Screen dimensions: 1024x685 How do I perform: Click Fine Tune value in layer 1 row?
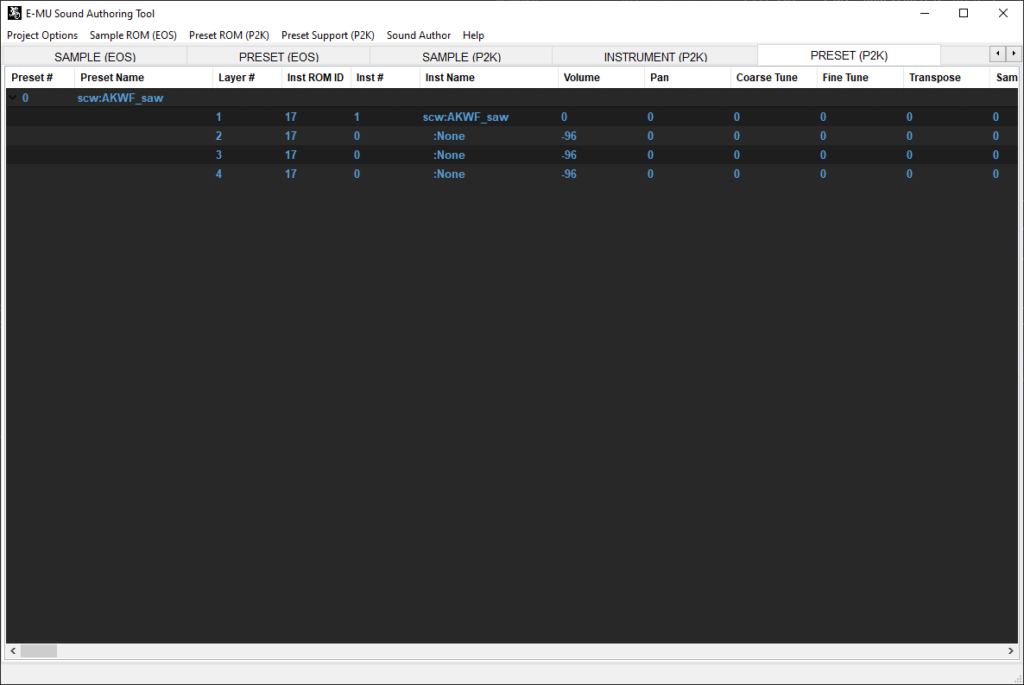823,117
